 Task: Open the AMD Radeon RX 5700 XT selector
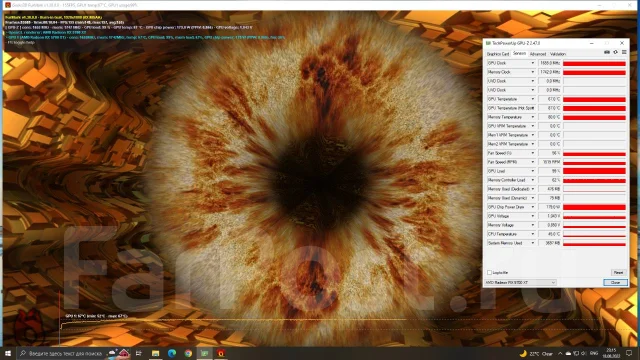(x=520, y=282)
